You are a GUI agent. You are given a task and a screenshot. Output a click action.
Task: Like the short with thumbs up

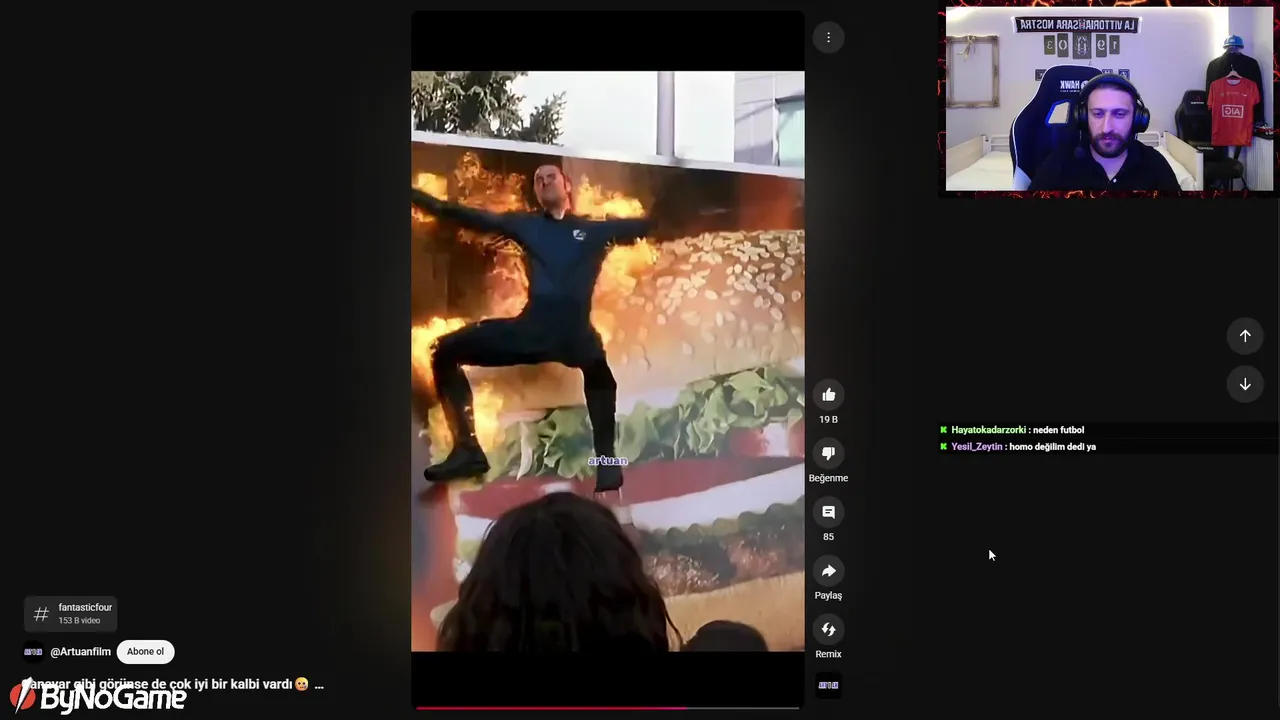tap(828, 395)
